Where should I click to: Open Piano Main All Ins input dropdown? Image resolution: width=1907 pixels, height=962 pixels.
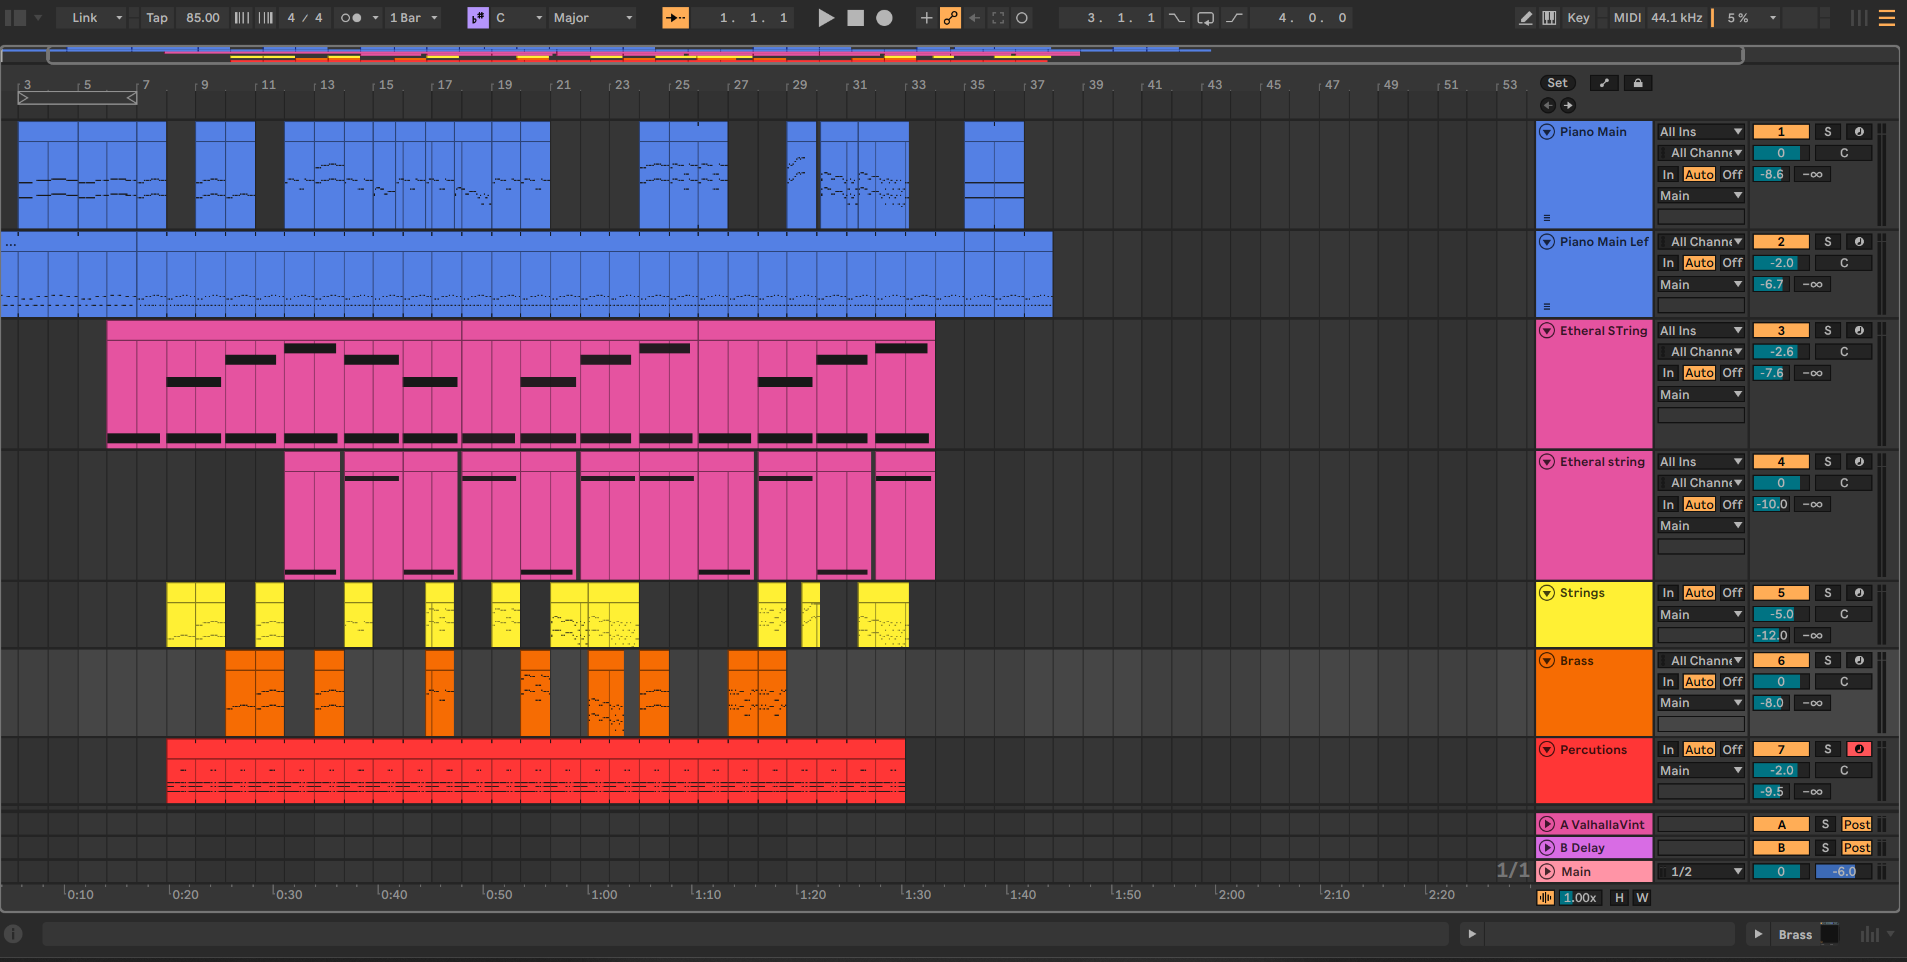1701,132
